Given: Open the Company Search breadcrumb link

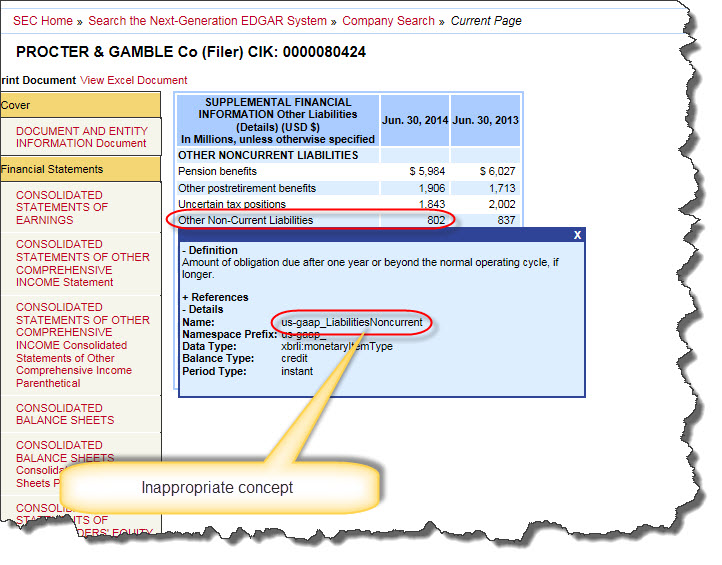Looking at the screenshot, I should (x=388, y=21).
